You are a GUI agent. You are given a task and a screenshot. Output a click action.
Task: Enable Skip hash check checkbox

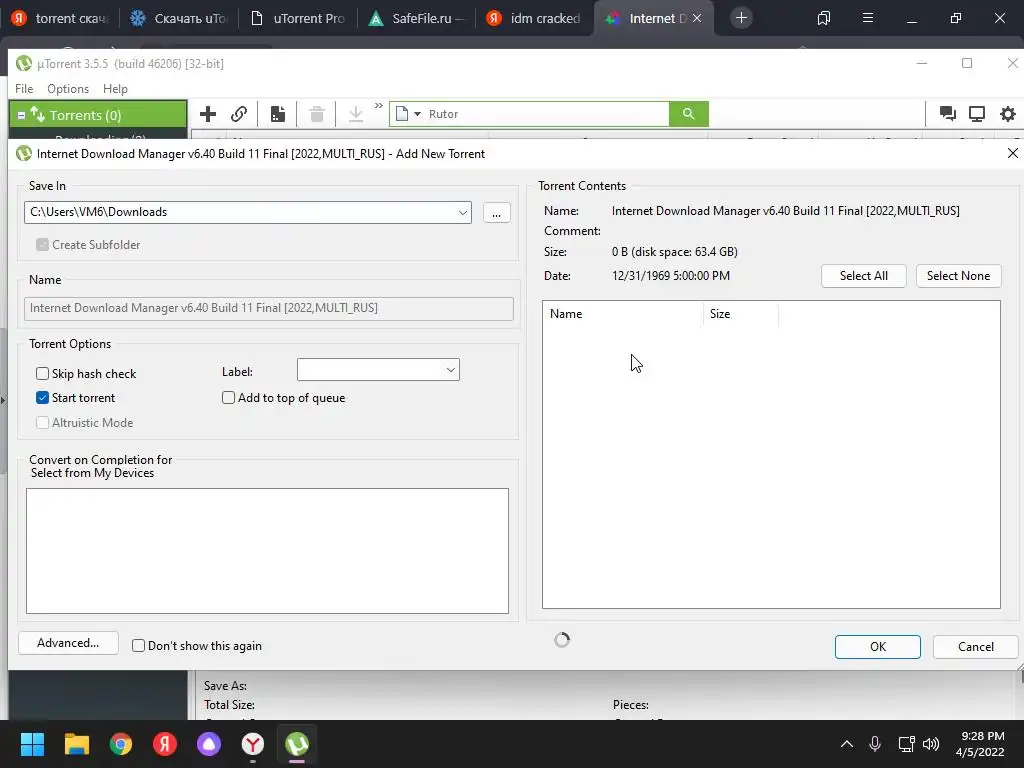(42, 374)
